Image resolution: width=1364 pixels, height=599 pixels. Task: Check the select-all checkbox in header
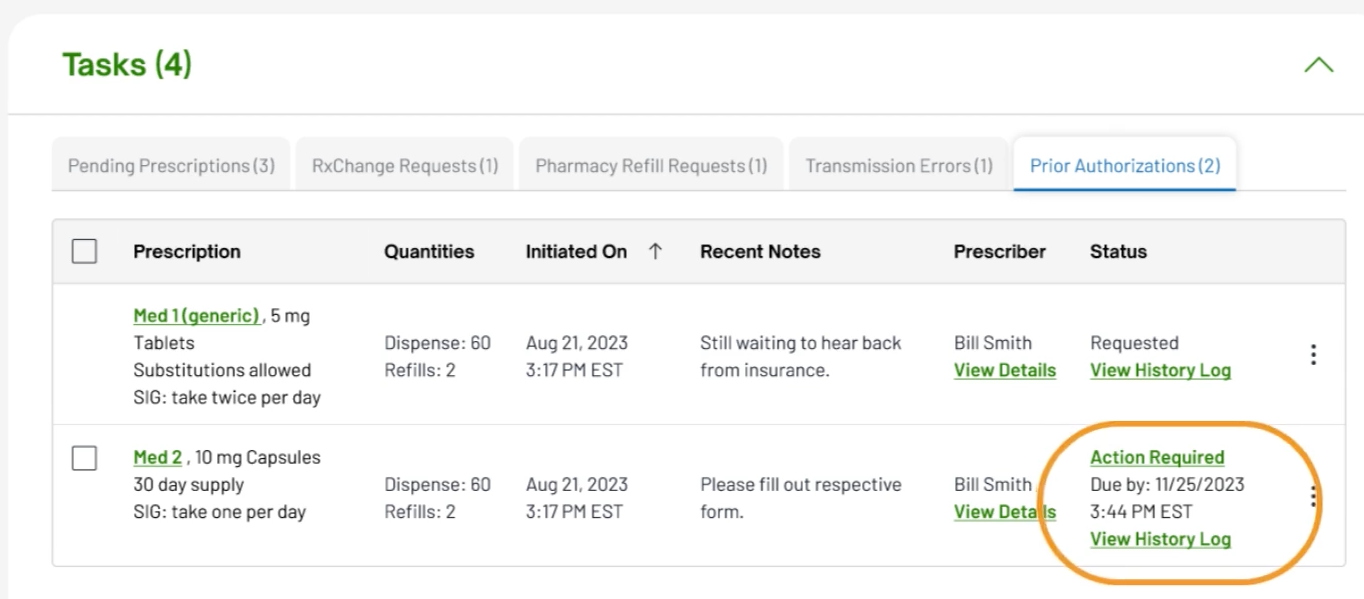click(85, 252)
